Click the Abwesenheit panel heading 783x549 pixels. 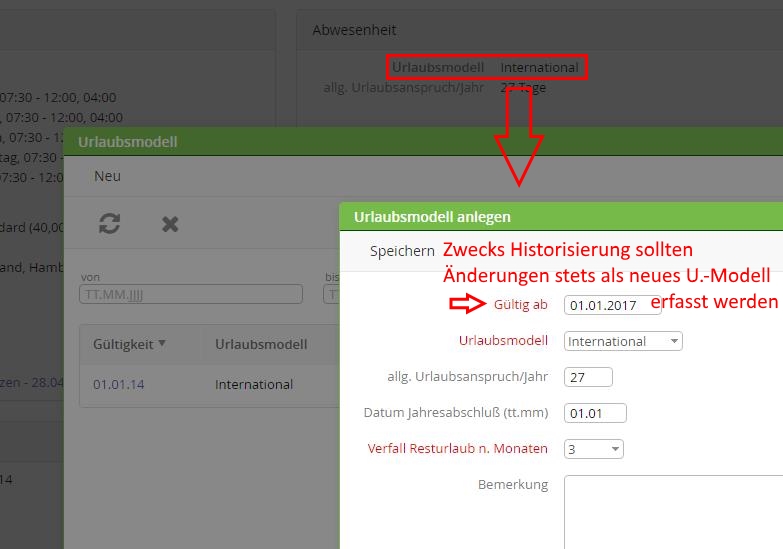(x=354, y=30)
